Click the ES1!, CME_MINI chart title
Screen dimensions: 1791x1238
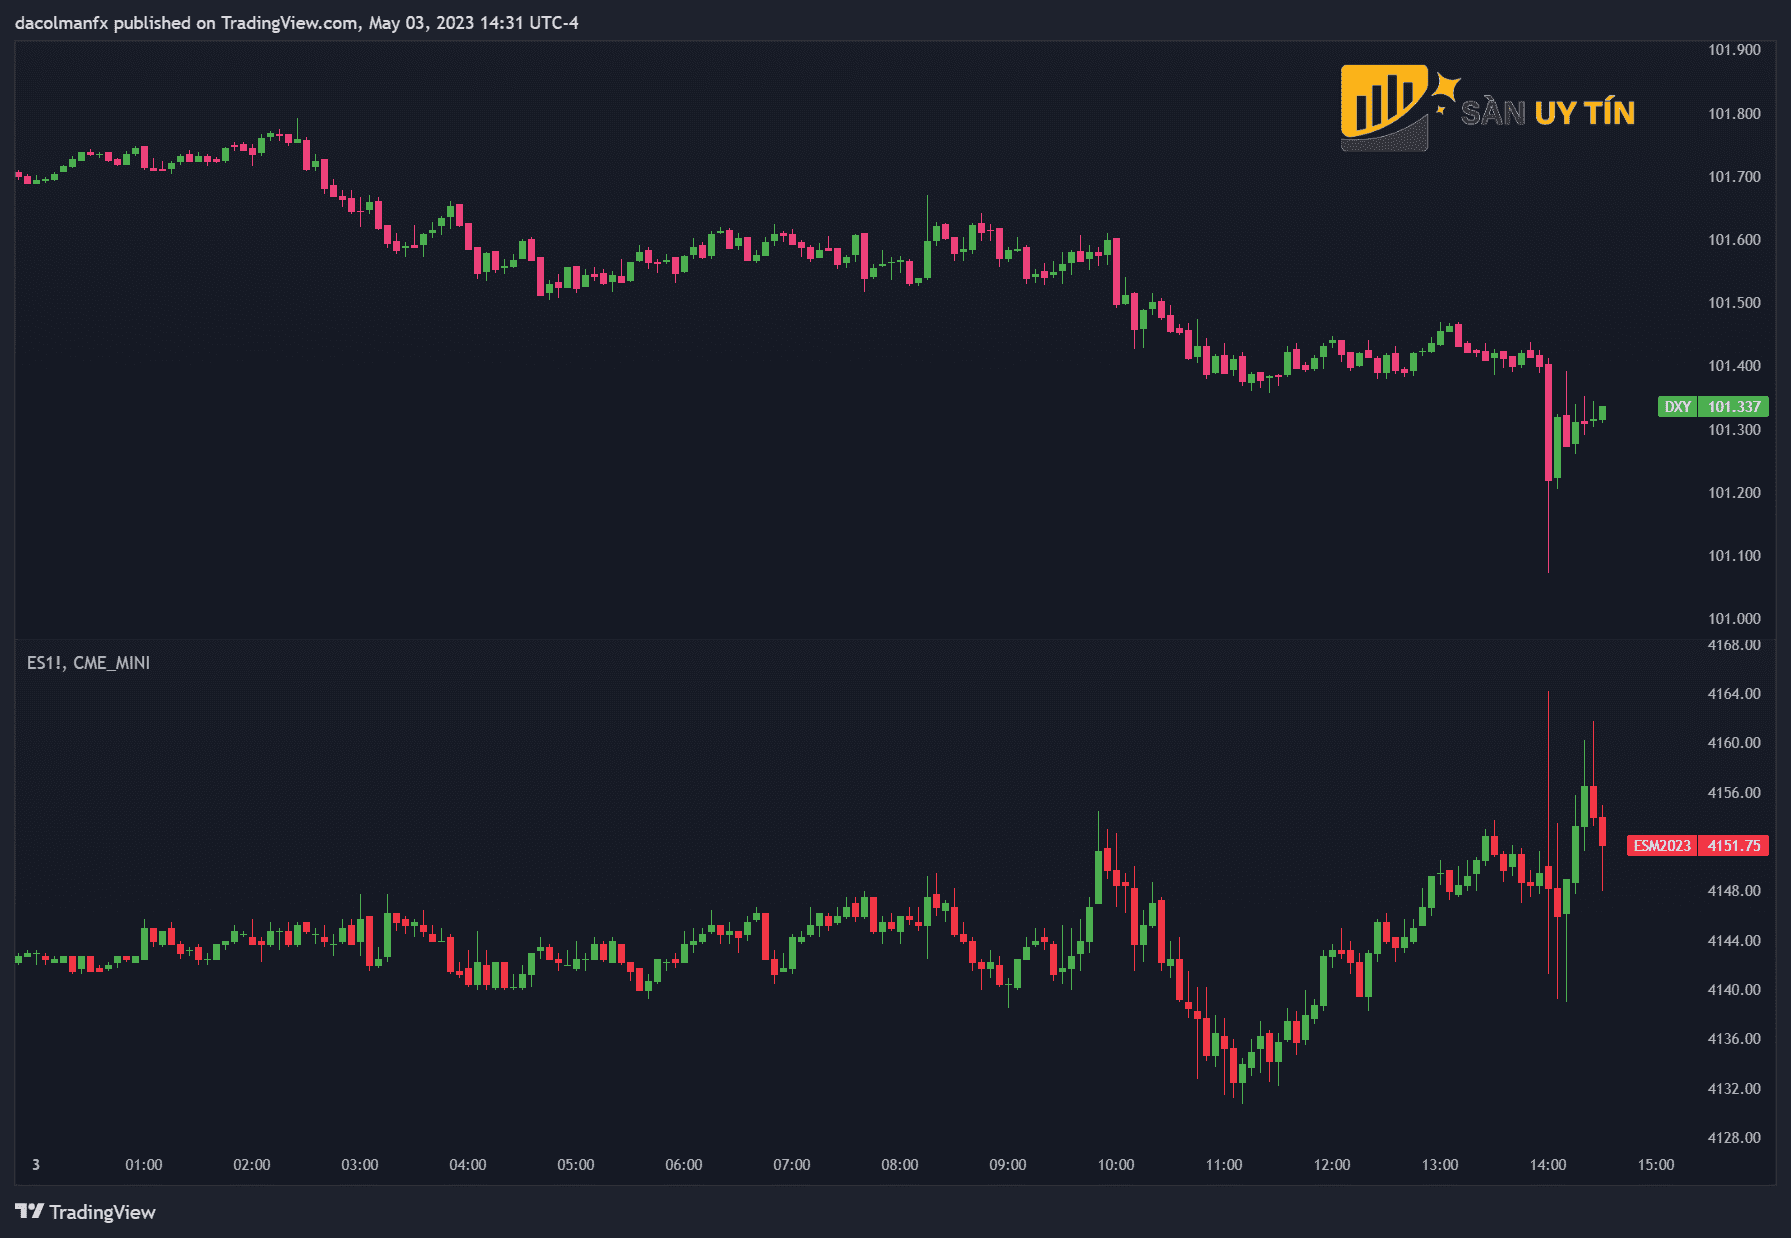coord(88,663)
